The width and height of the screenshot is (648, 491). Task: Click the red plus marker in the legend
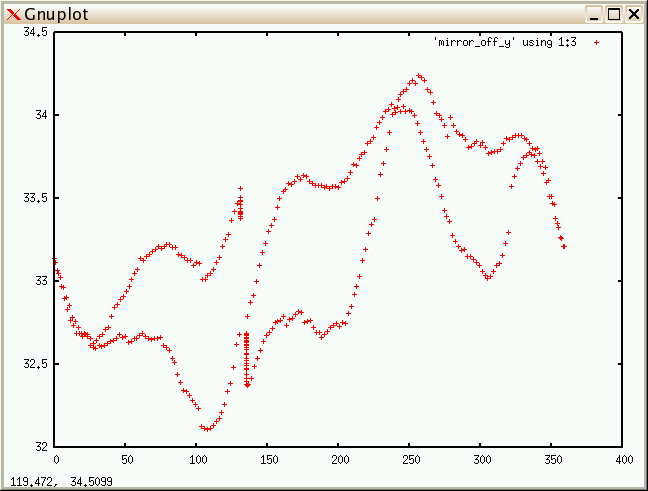[596, 42]
